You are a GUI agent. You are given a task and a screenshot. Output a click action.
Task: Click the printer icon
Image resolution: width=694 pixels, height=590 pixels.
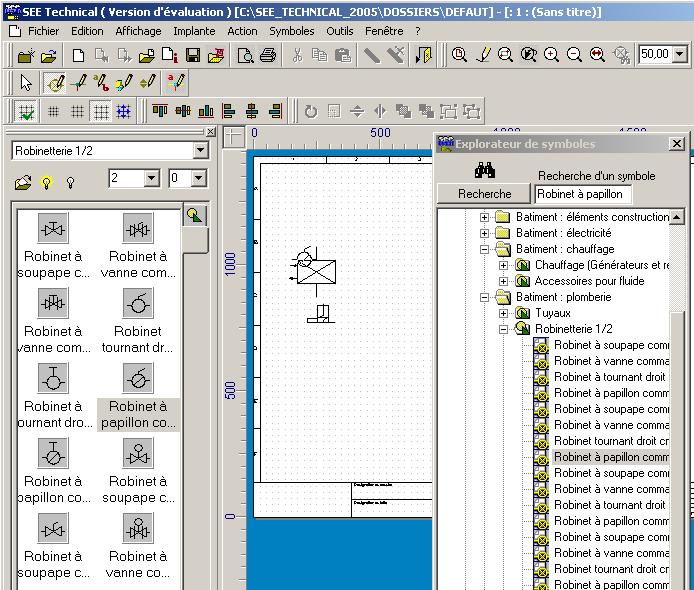click(268, 56)
